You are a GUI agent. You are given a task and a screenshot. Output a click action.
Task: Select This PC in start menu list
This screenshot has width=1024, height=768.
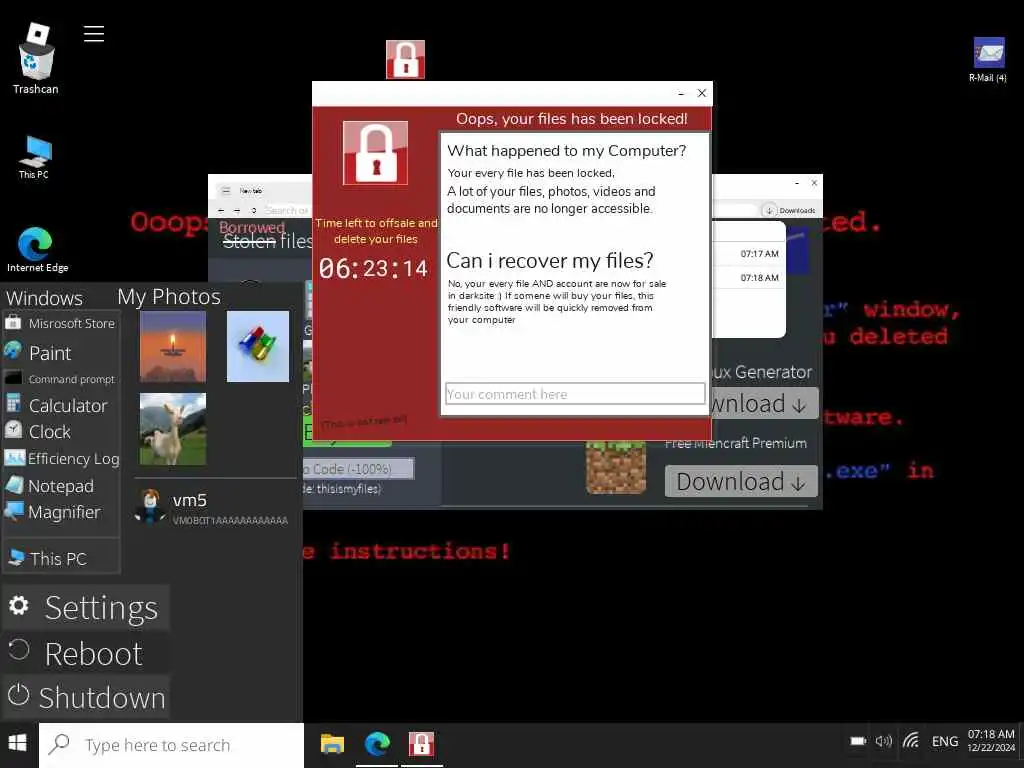(x=47, y=558)
